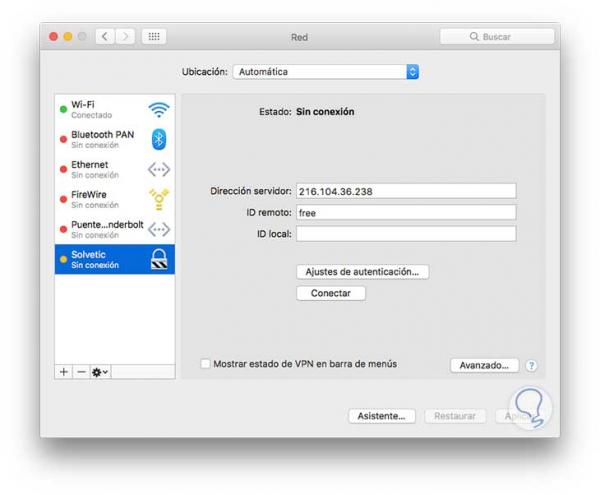Click the Ethernet arrows icon
This screenshot has height=495, width=600.
[x=159, y=169]
